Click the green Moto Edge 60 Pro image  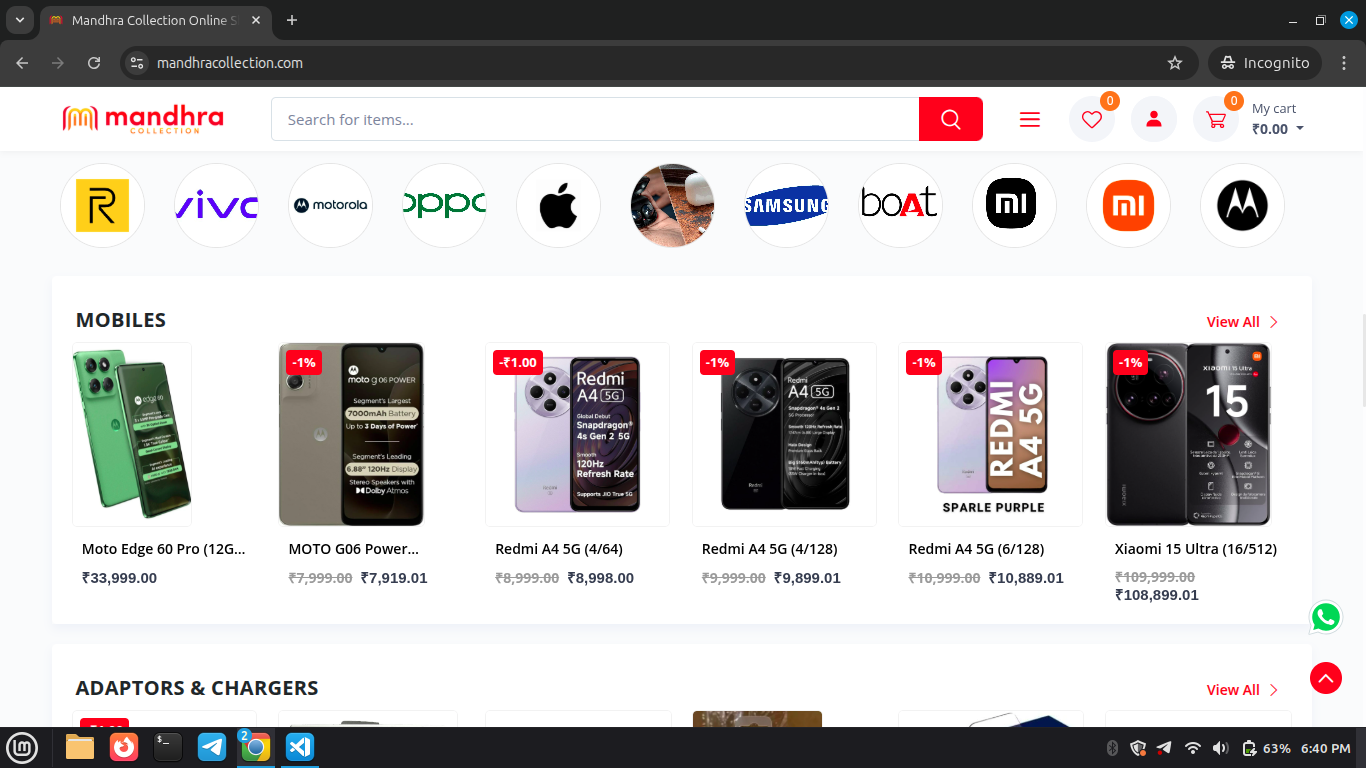132,434
